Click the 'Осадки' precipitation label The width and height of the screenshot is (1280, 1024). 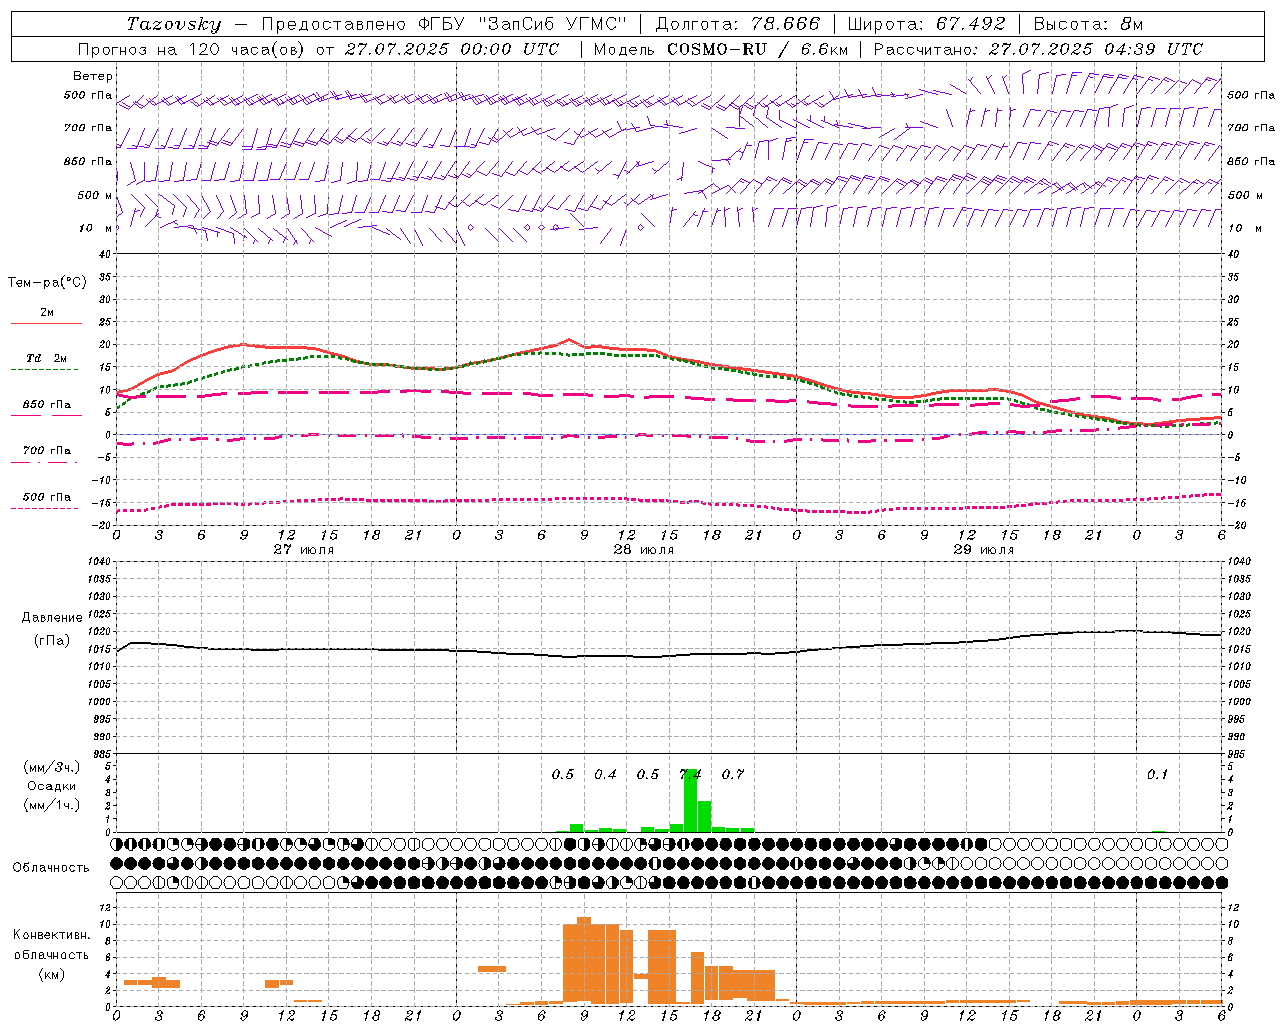[51, 786]
